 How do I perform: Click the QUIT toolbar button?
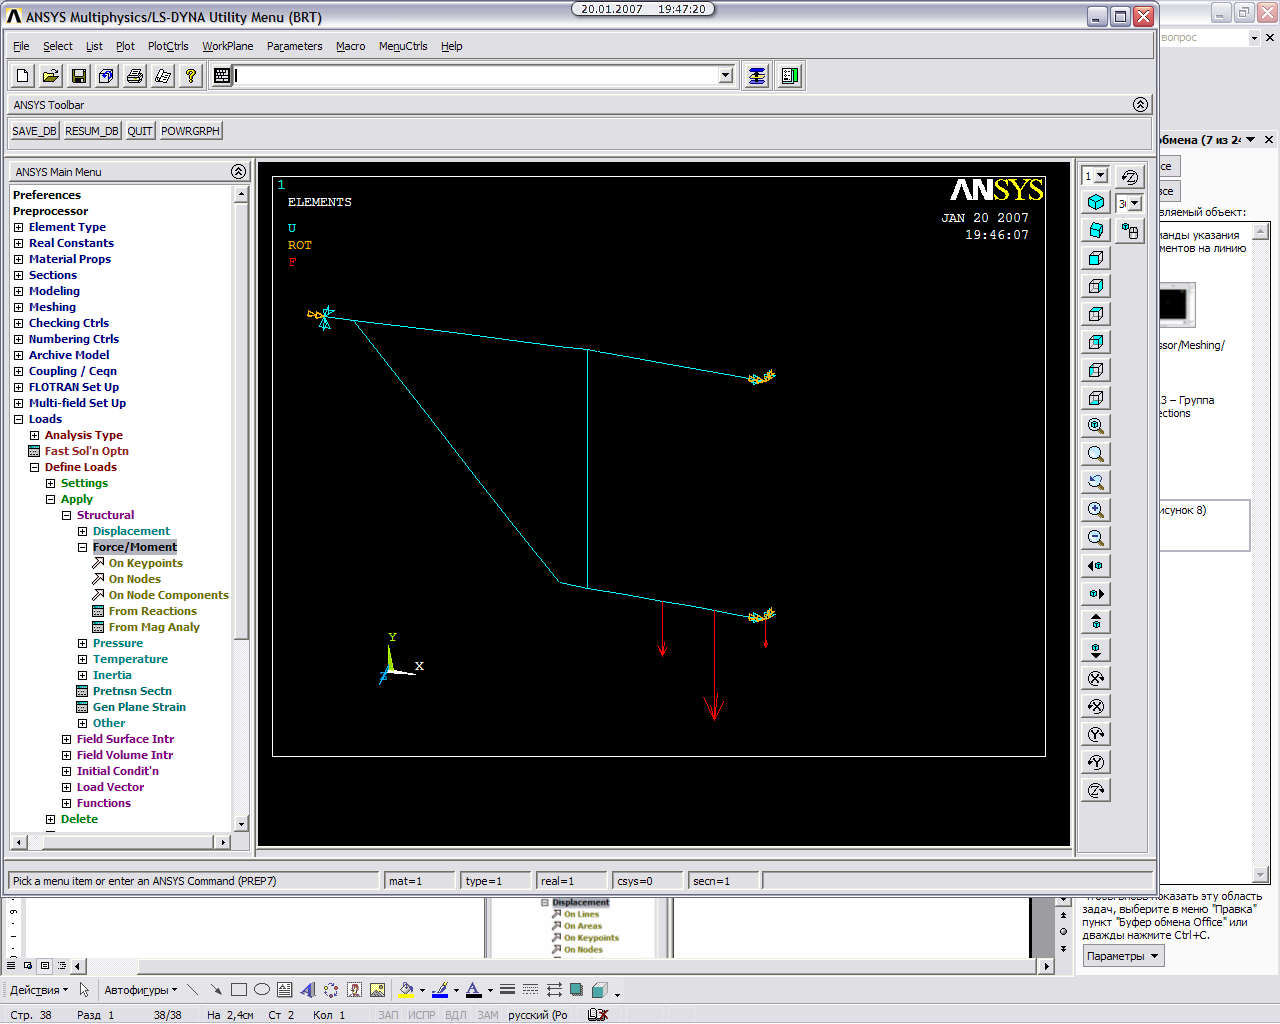[x=140, y=131]
